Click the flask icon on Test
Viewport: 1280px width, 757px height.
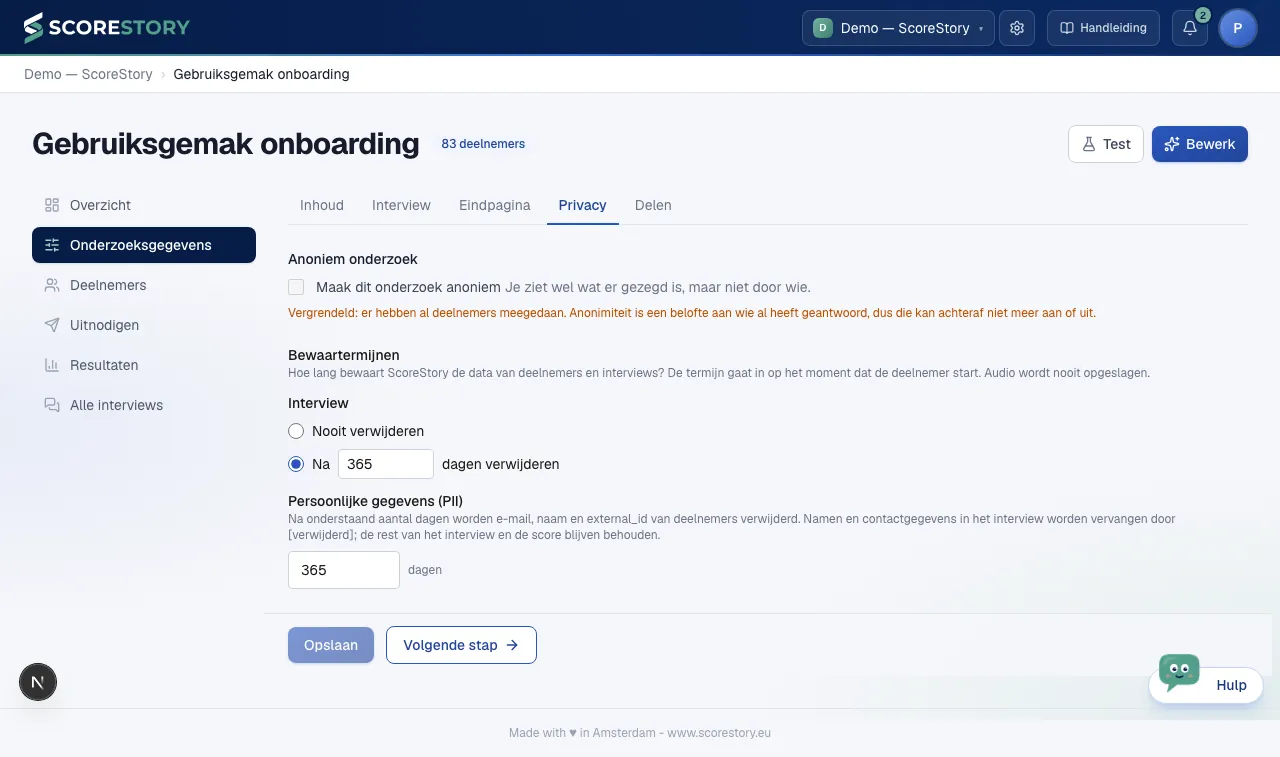tap(1089, 144)
